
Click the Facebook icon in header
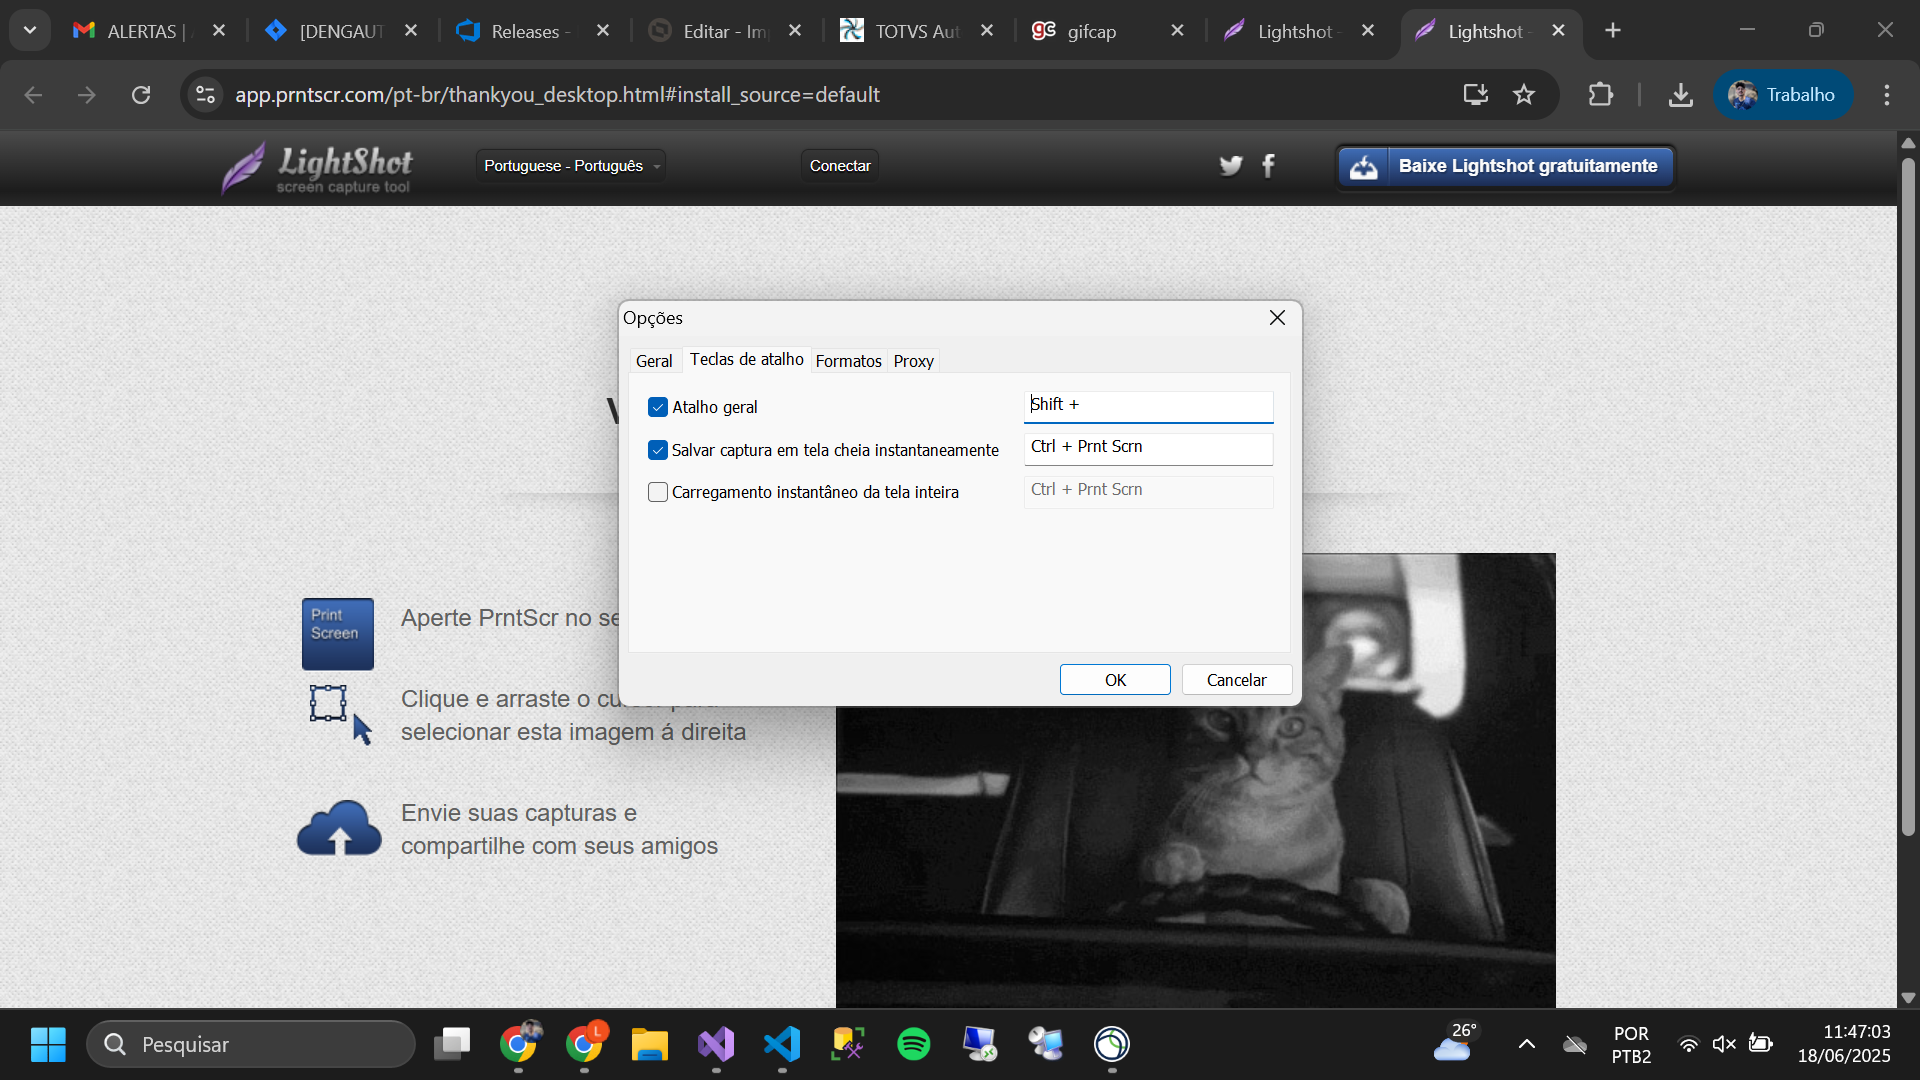tap(1269, 165)
